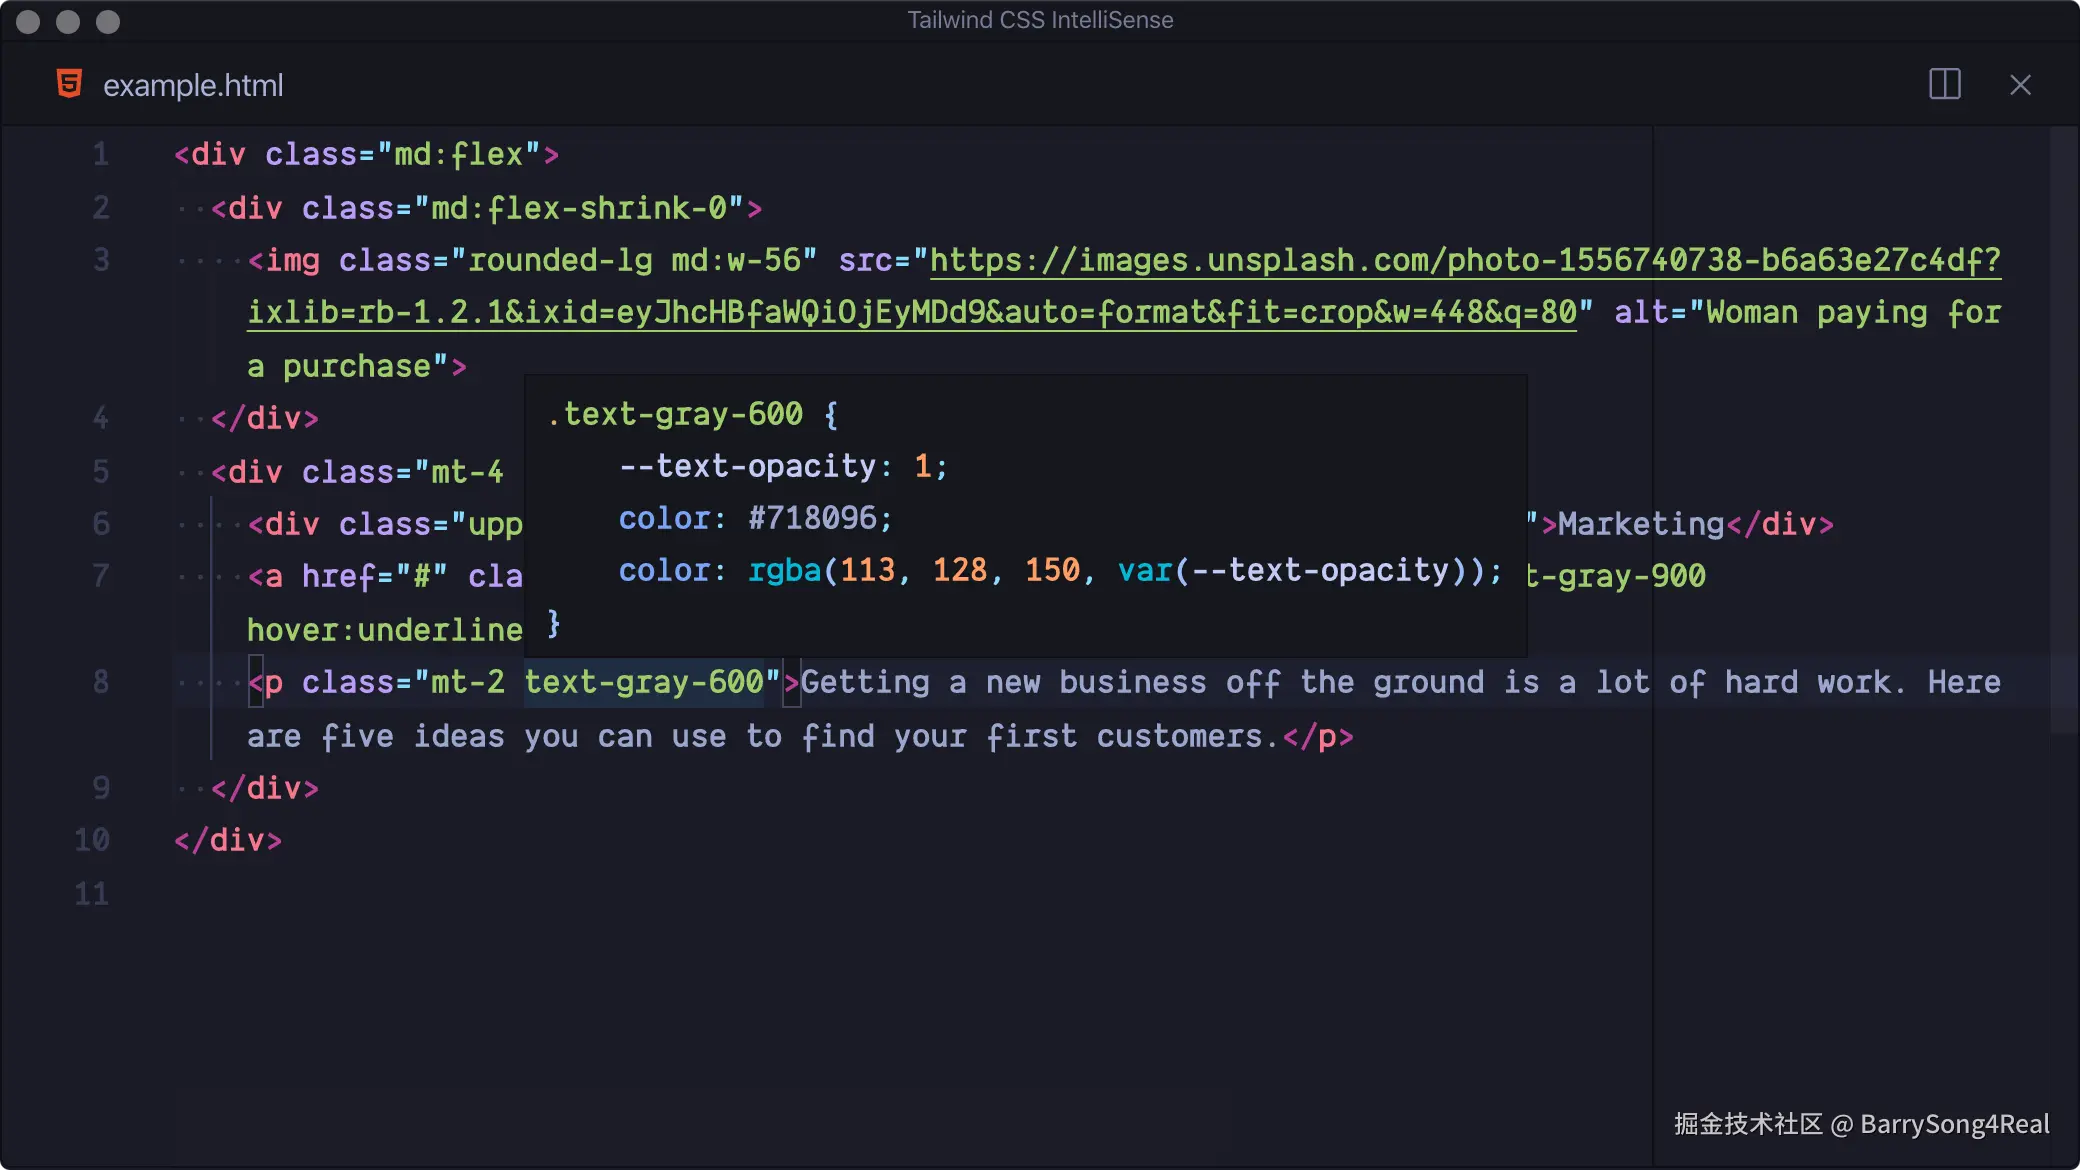Click line number 10 in gutter
2080x1170 pixels.
point(92,840)
